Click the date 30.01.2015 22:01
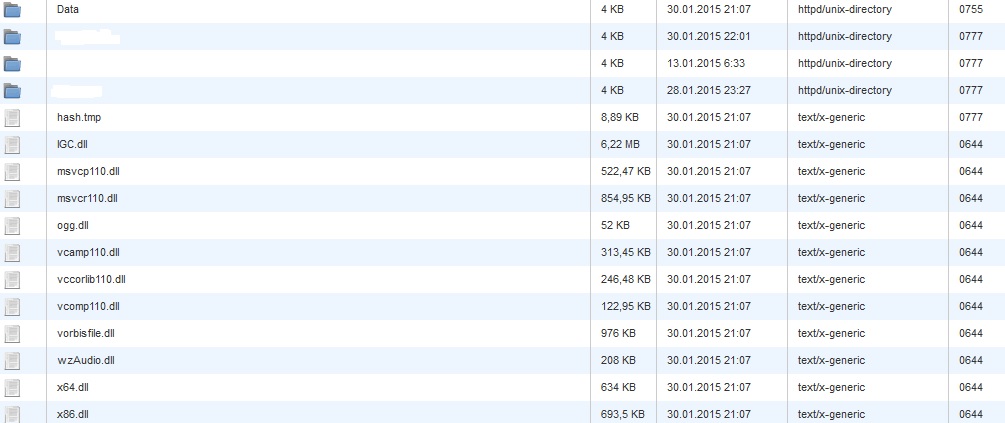 (x=708, y=37)
